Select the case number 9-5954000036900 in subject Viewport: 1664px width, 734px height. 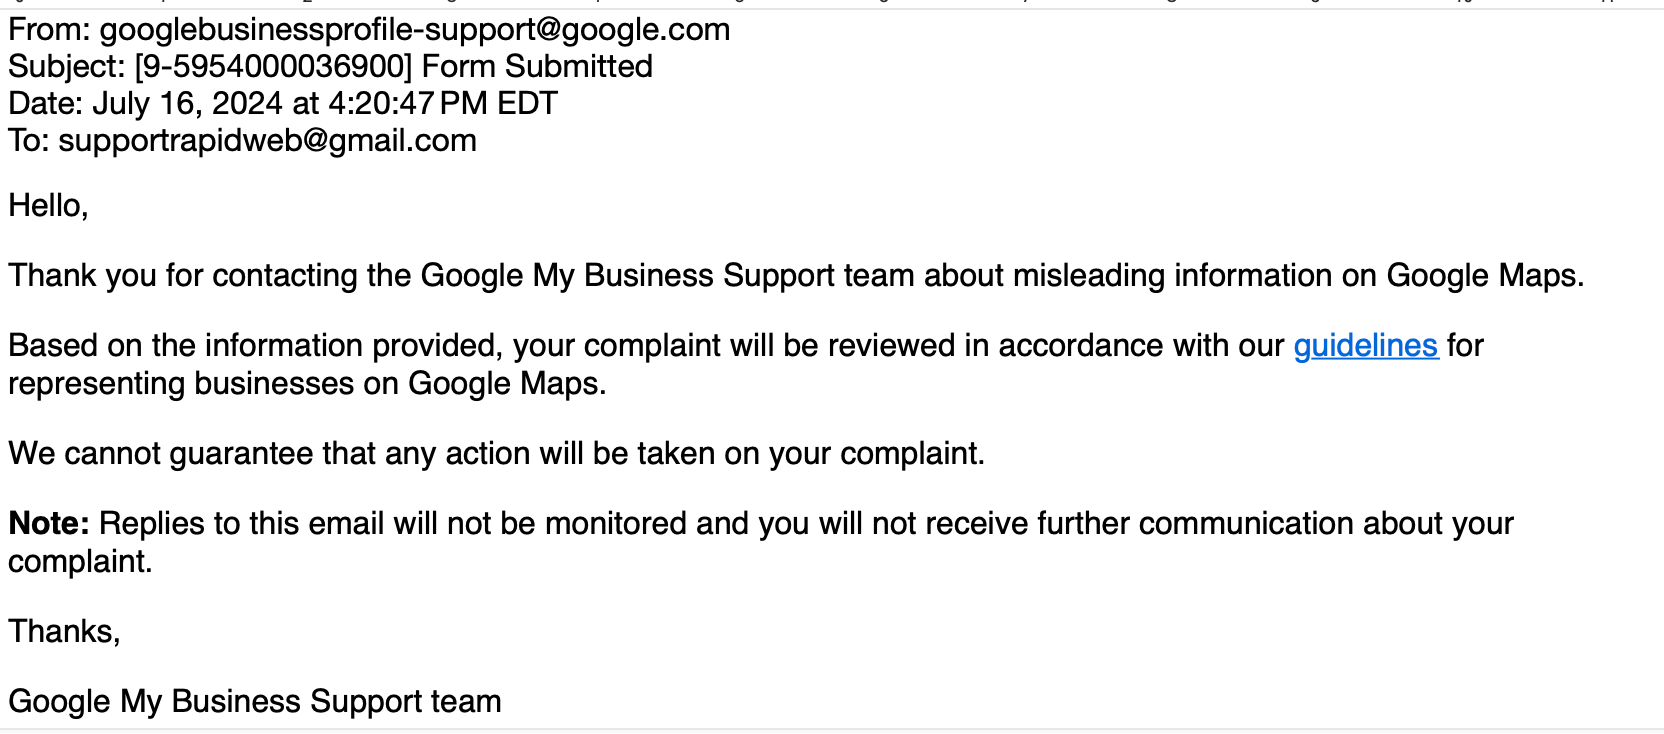click(273, 67)
